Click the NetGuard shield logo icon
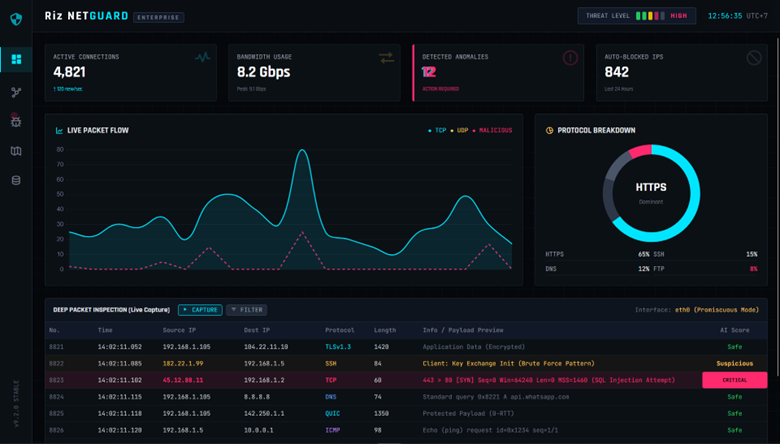780x444 pixels. point(16,18)
